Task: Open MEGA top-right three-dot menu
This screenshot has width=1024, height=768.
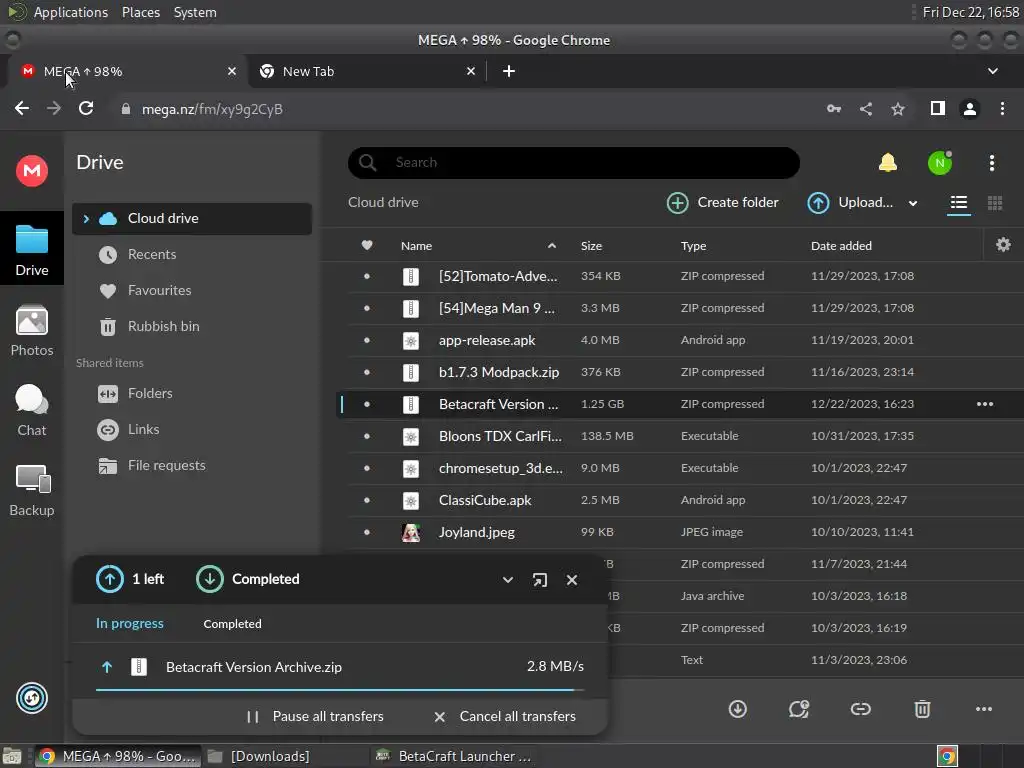Action: tap(991, 163)
